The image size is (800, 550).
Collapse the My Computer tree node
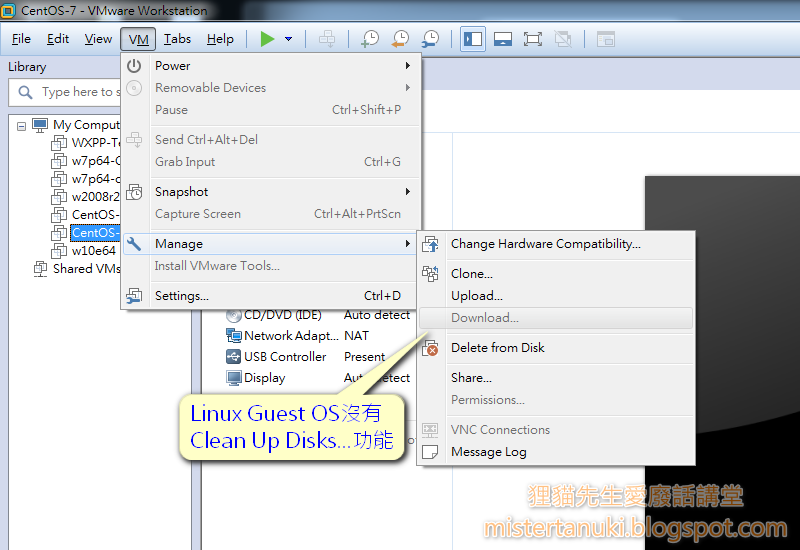tap(21, 126)
